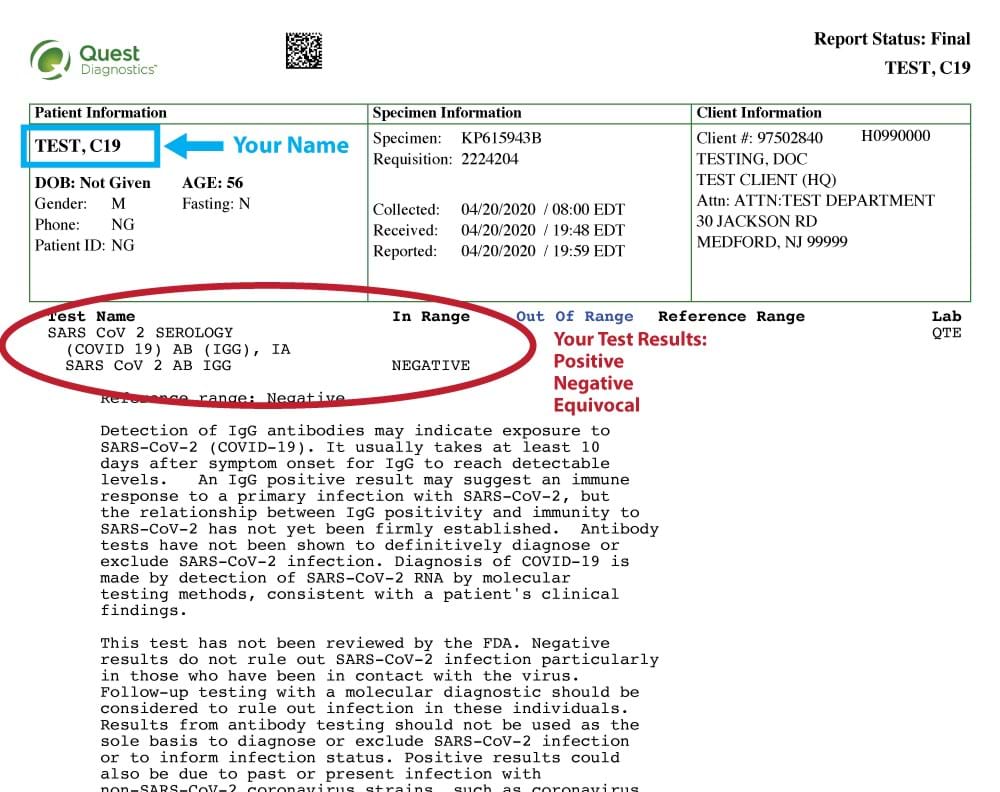Click the Client Information section header
This screenshot has height=792, width=1000.
pyautogui.click(x=759, y=113)
